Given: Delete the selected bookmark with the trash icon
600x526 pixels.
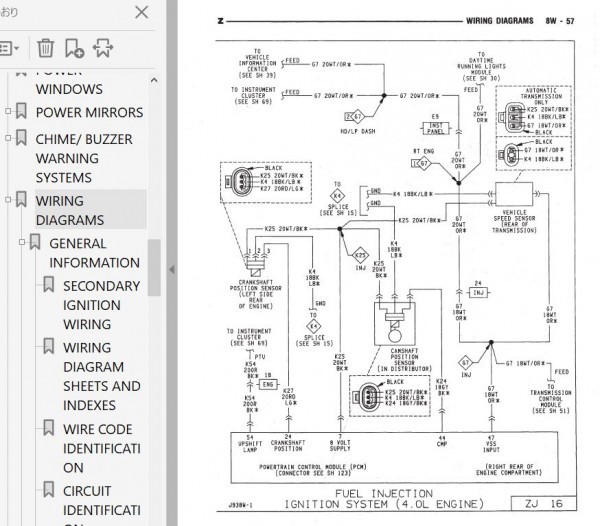Looking at the screenshot, I should pyautogui.click(x=46, y=49).
